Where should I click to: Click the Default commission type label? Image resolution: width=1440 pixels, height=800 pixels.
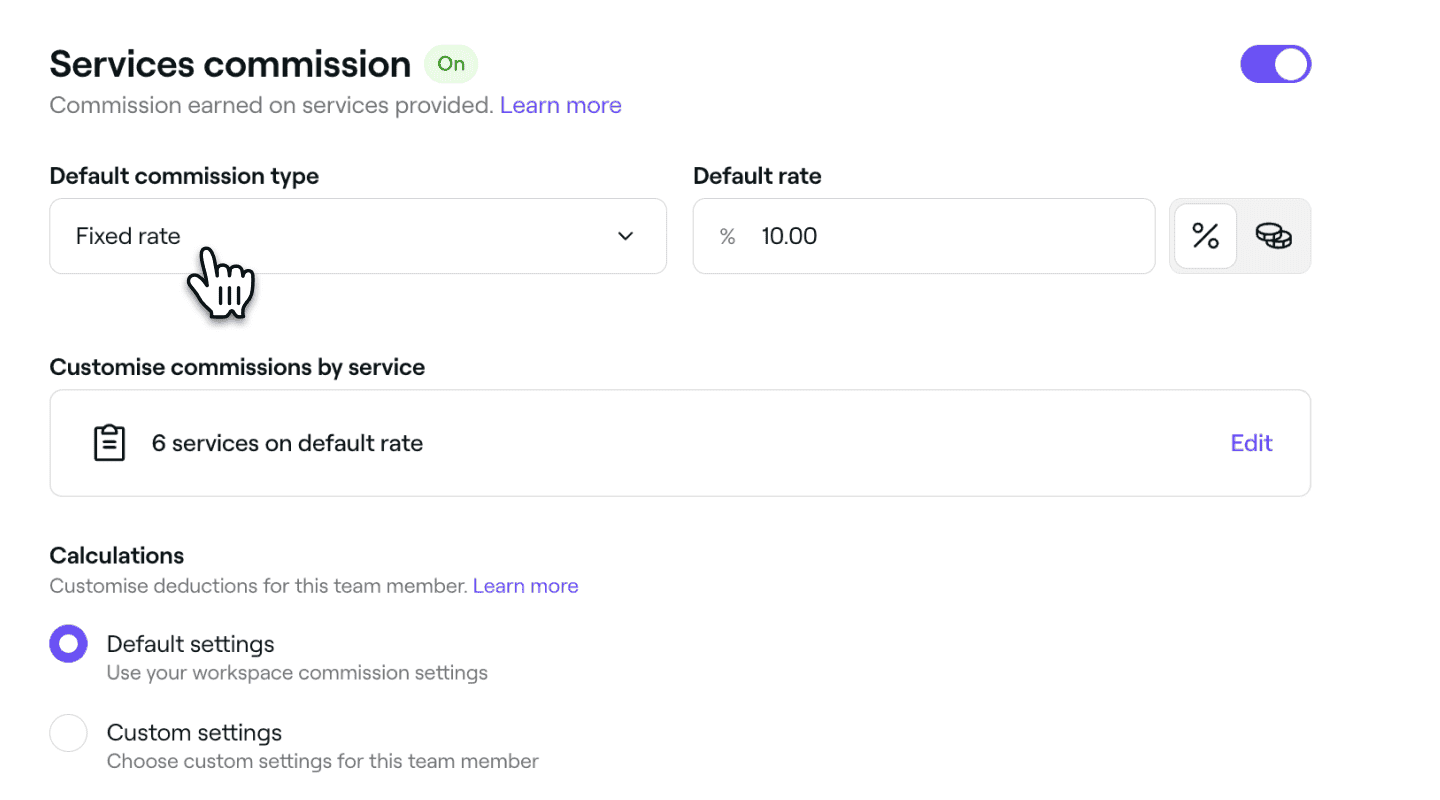pos(184,176)
